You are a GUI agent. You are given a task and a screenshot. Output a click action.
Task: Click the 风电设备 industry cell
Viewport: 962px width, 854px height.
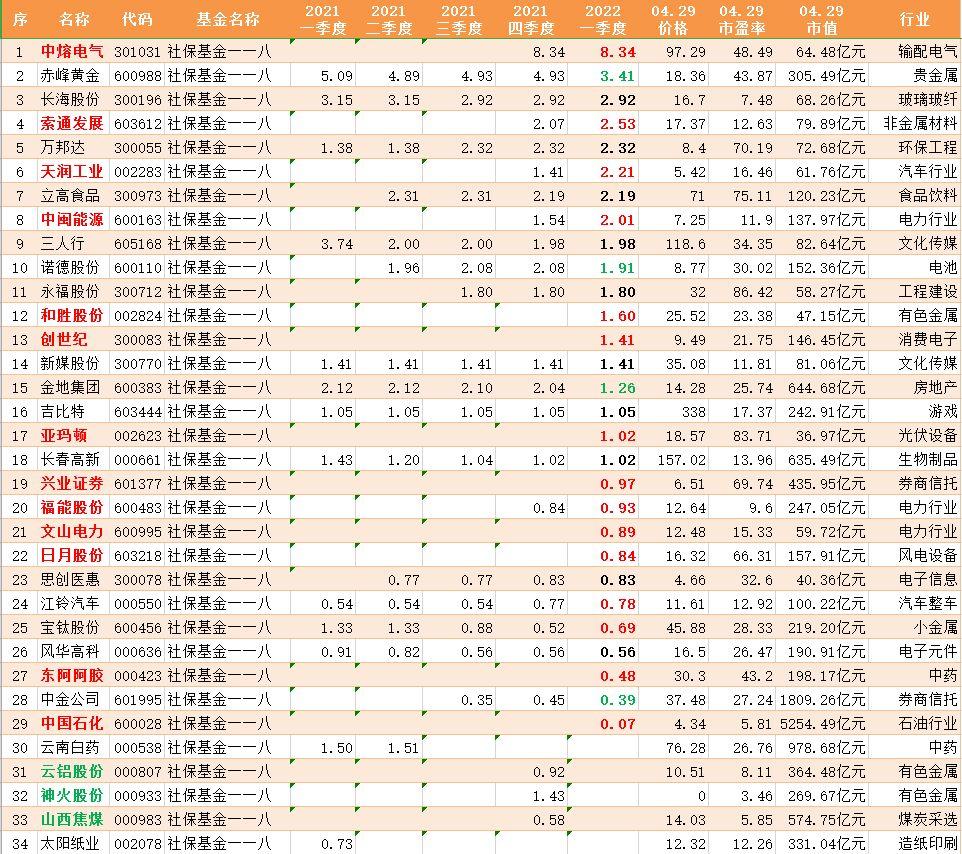928,556
